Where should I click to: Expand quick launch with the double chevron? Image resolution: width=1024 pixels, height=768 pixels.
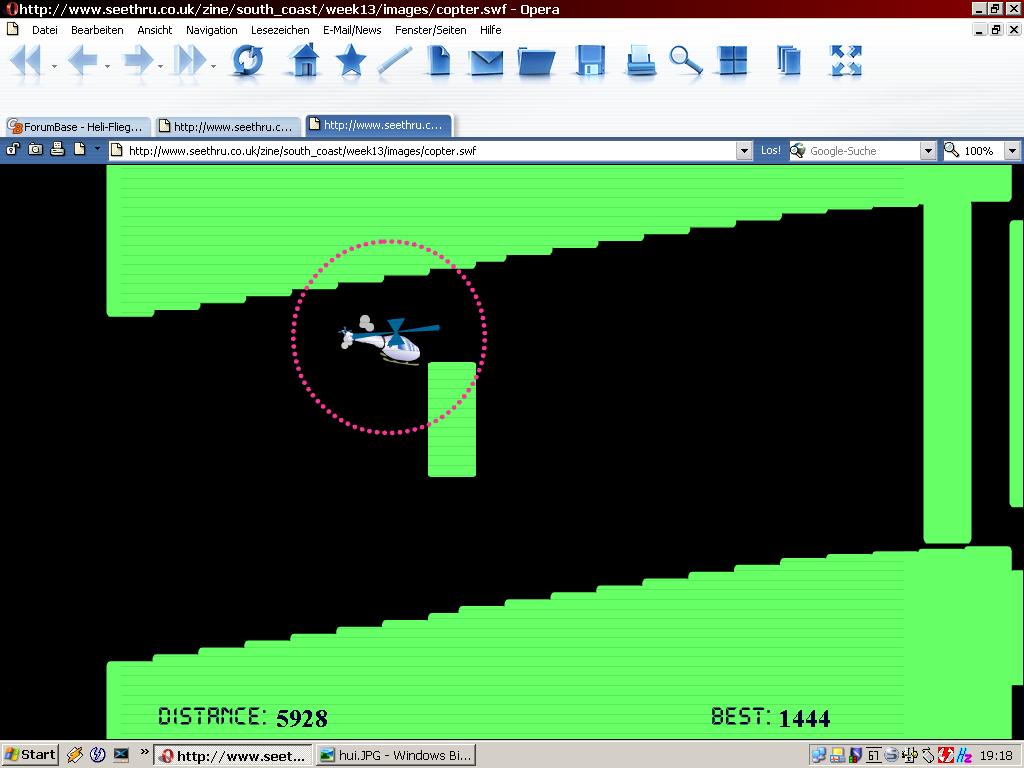point(144,752)
